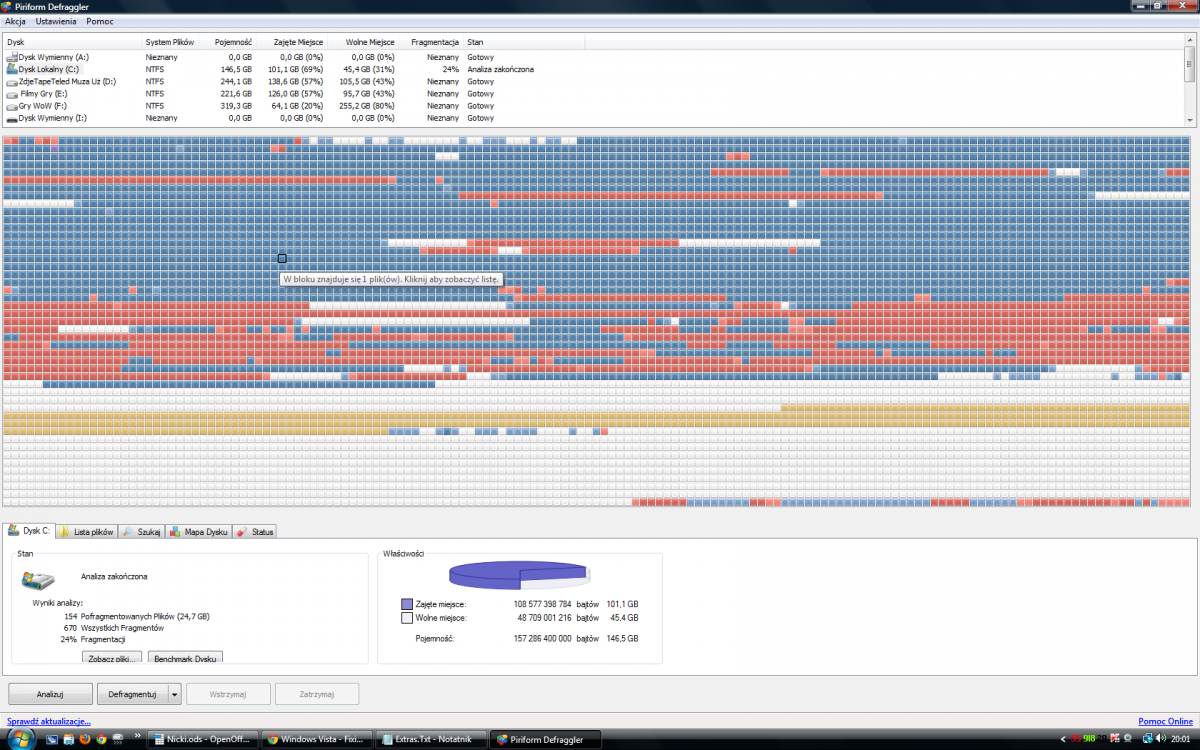Switch to Mapa Dysku tab

click(x=199, y=532)
